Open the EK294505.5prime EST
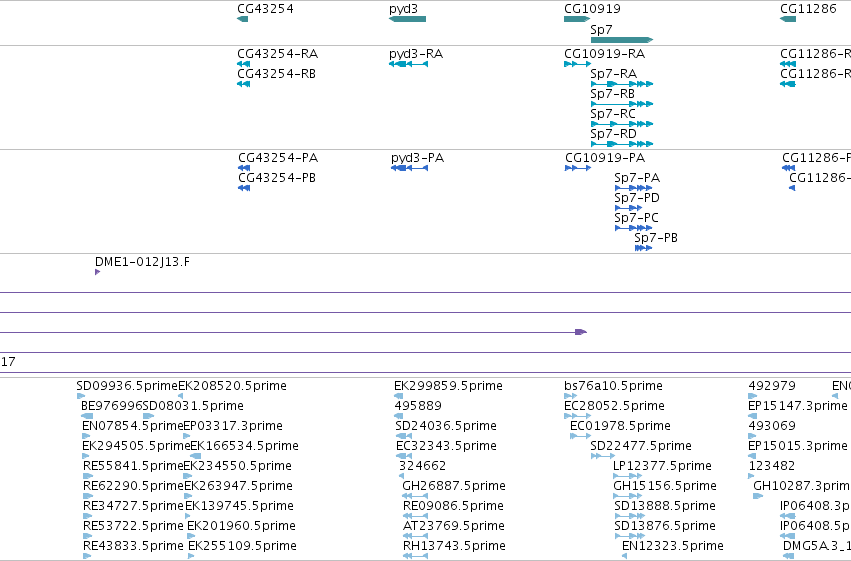This screenshot has width=851, height=561. (x=136, y=447)
